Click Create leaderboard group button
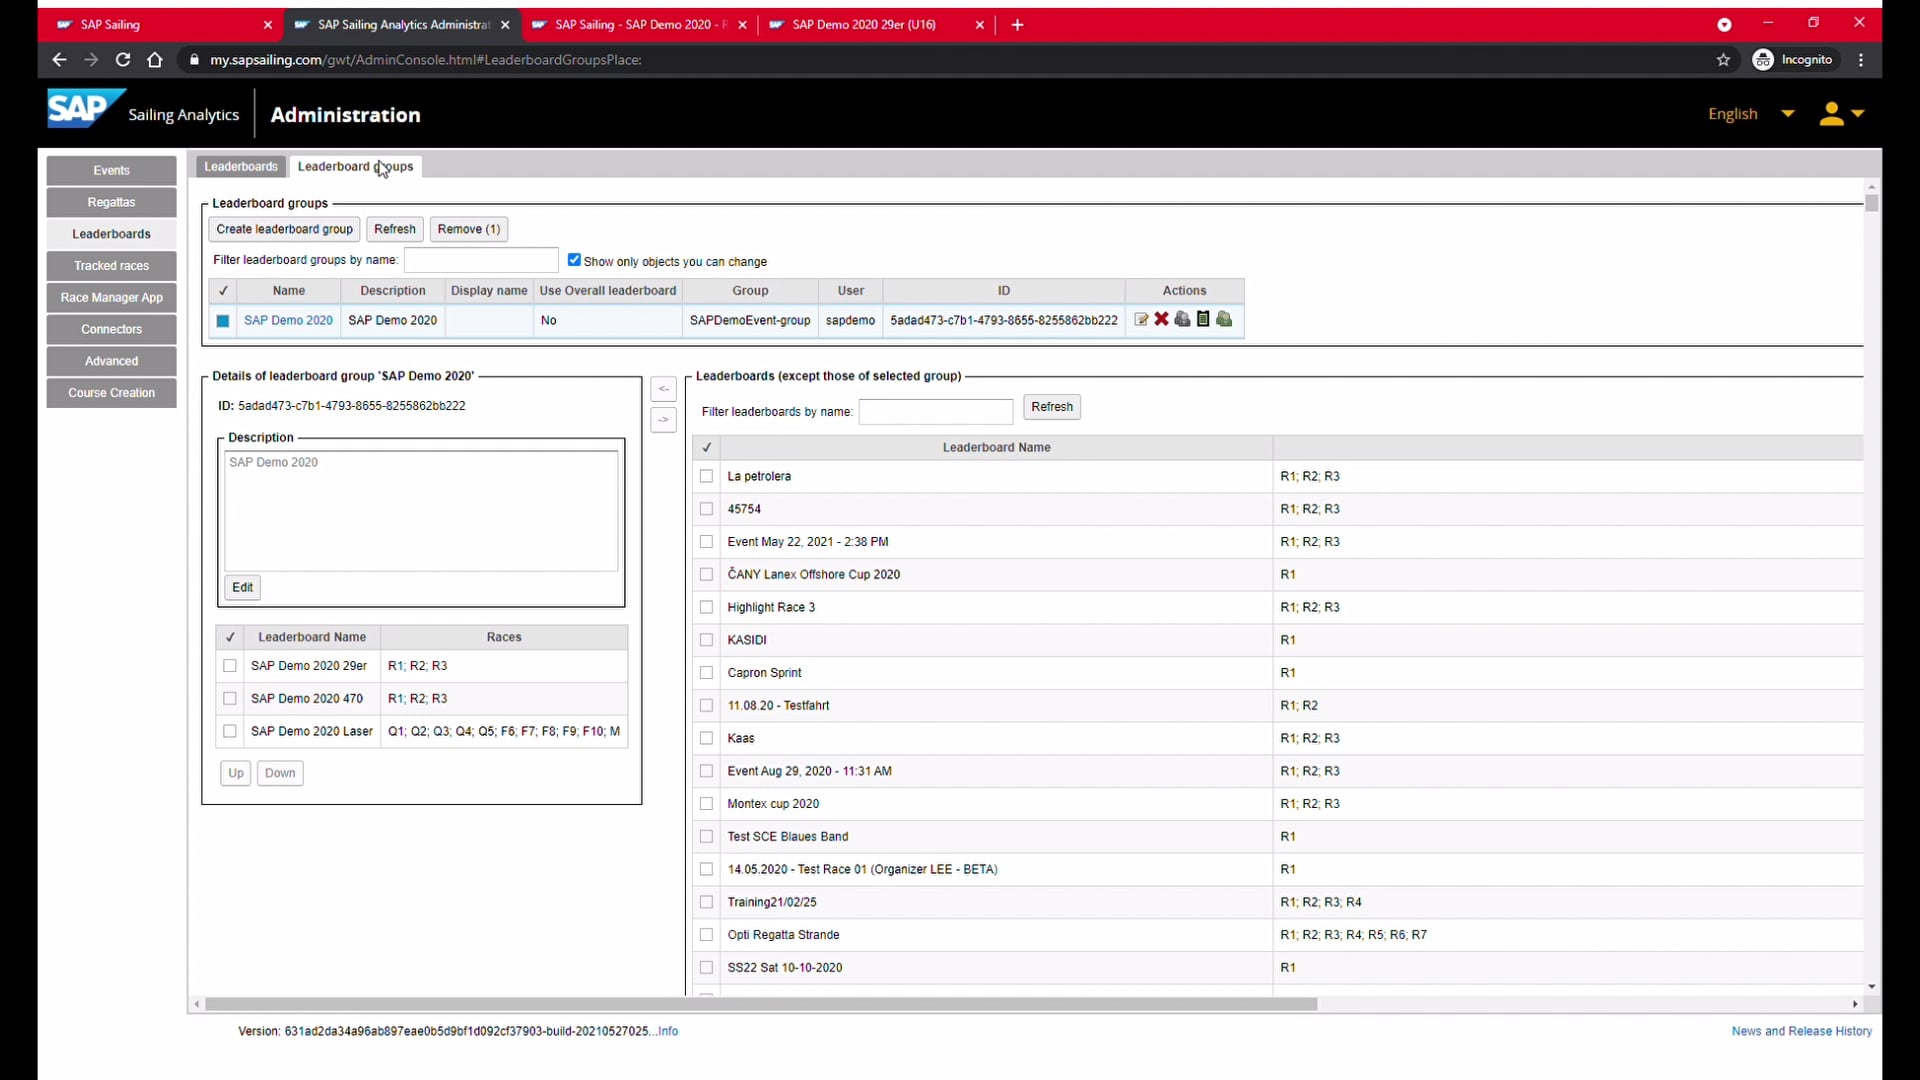This screenshot has height=1080, width=1920. coord(284,229)
